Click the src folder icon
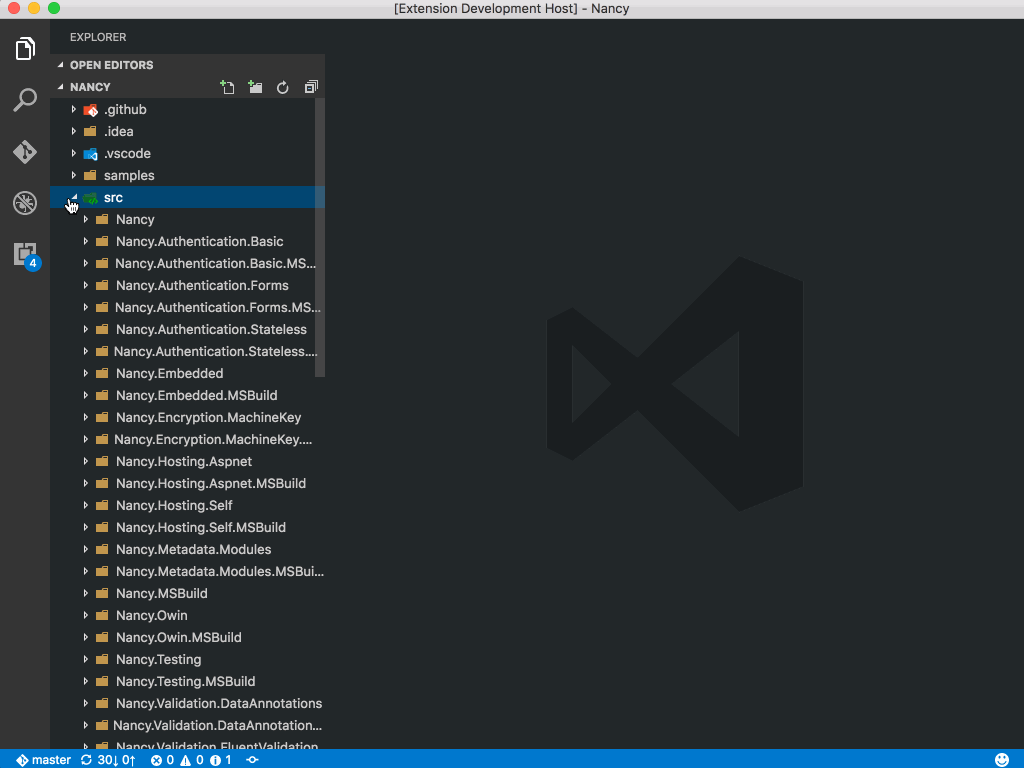 pos(91,197)
